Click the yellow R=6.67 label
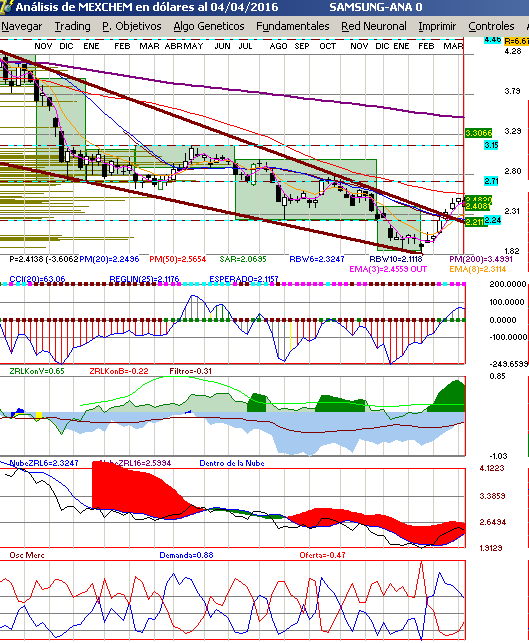Screen dimensions: 529x643 [x=516, y=41]
